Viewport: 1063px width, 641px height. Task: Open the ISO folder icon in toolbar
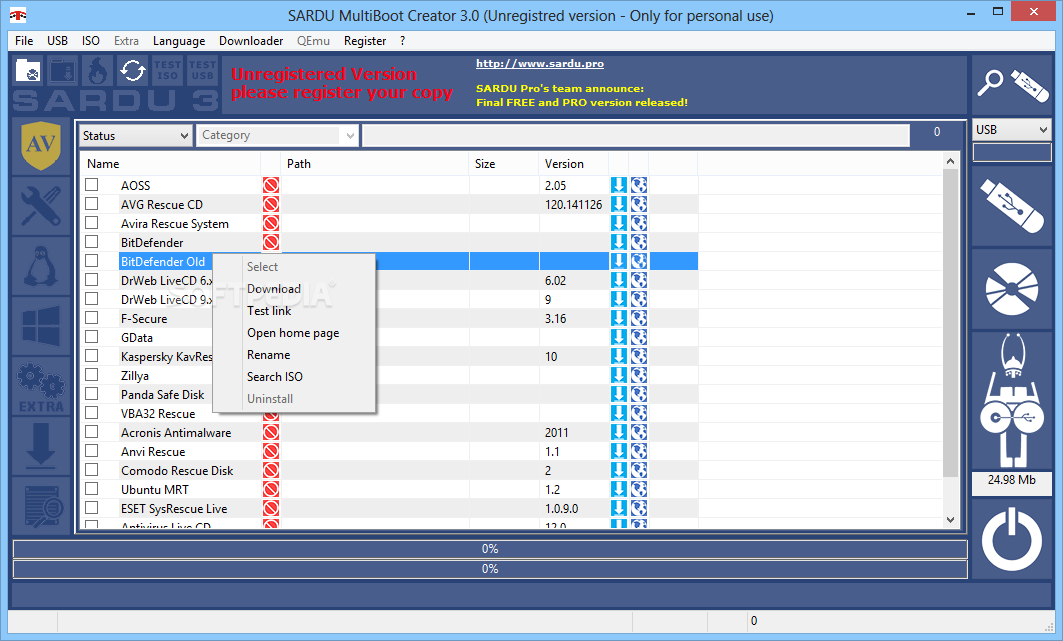pyautogui.click(x=28, y=70)
